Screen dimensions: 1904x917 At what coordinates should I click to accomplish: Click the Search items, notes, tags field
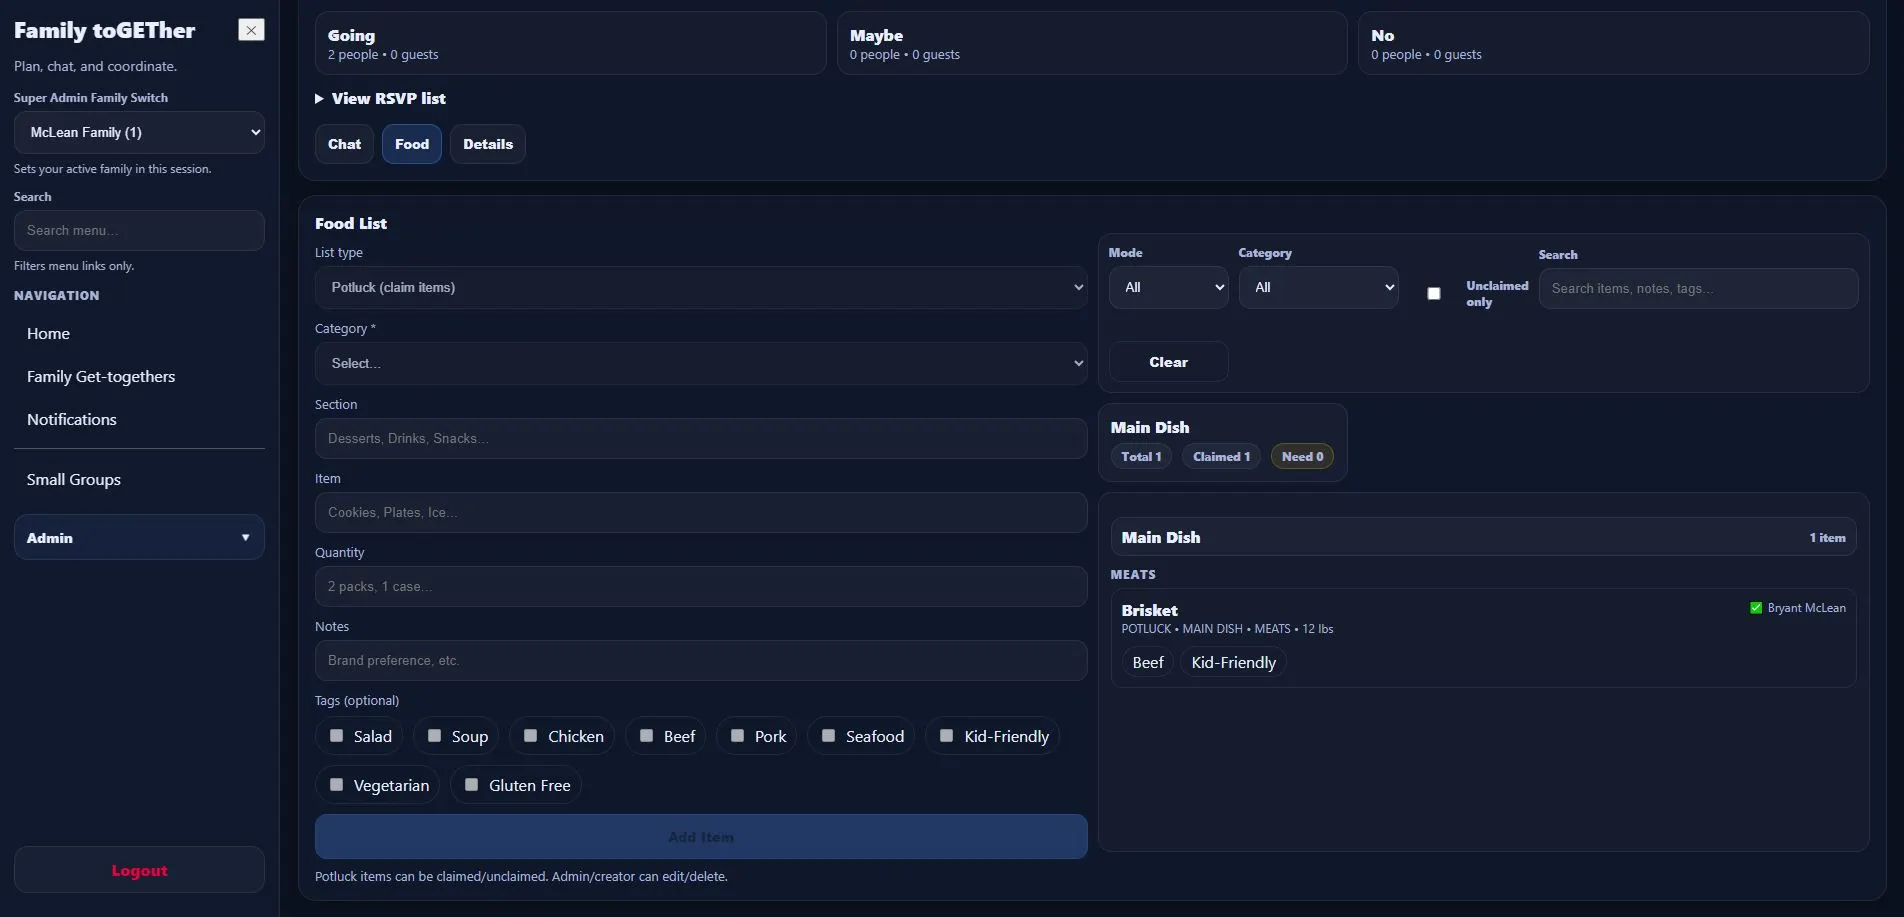[1697, 288]
